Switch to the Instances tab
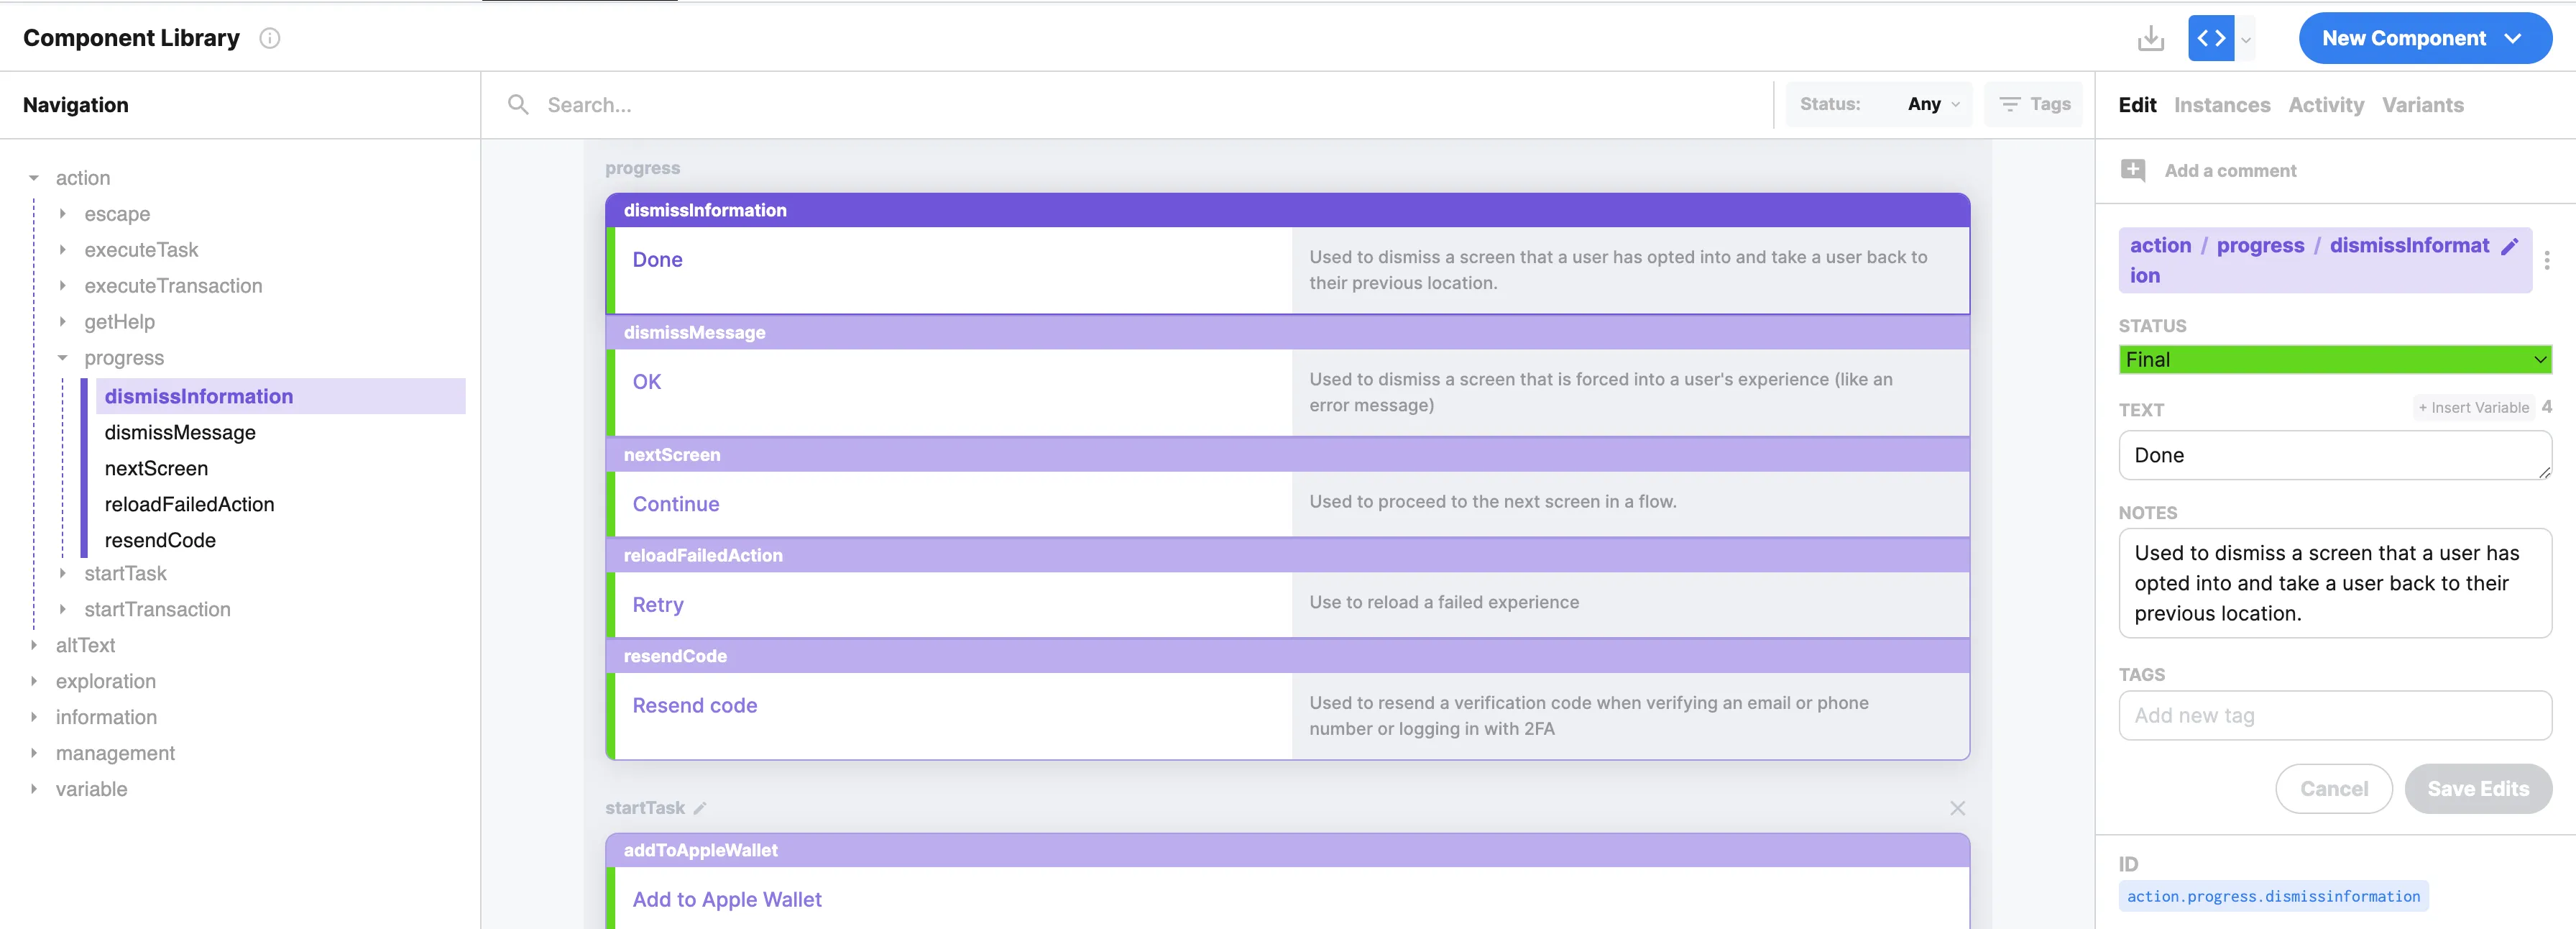The width and height of the screenshot is (2576, 929). (2222, 105)
